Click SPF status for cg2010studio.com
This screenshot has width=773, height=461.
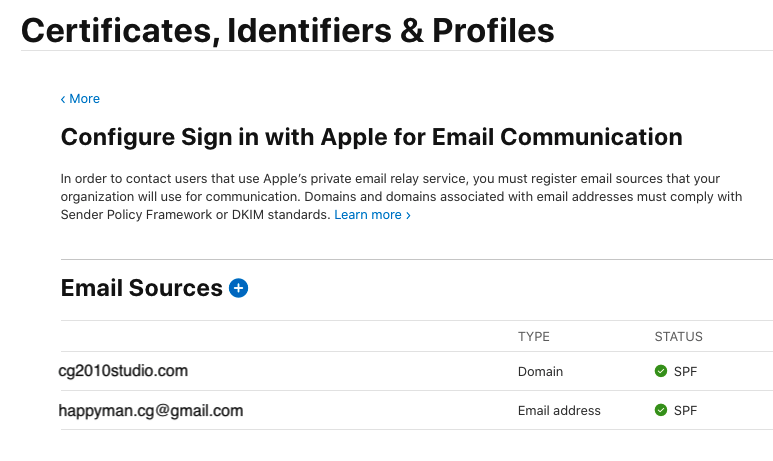pos(685,371)
